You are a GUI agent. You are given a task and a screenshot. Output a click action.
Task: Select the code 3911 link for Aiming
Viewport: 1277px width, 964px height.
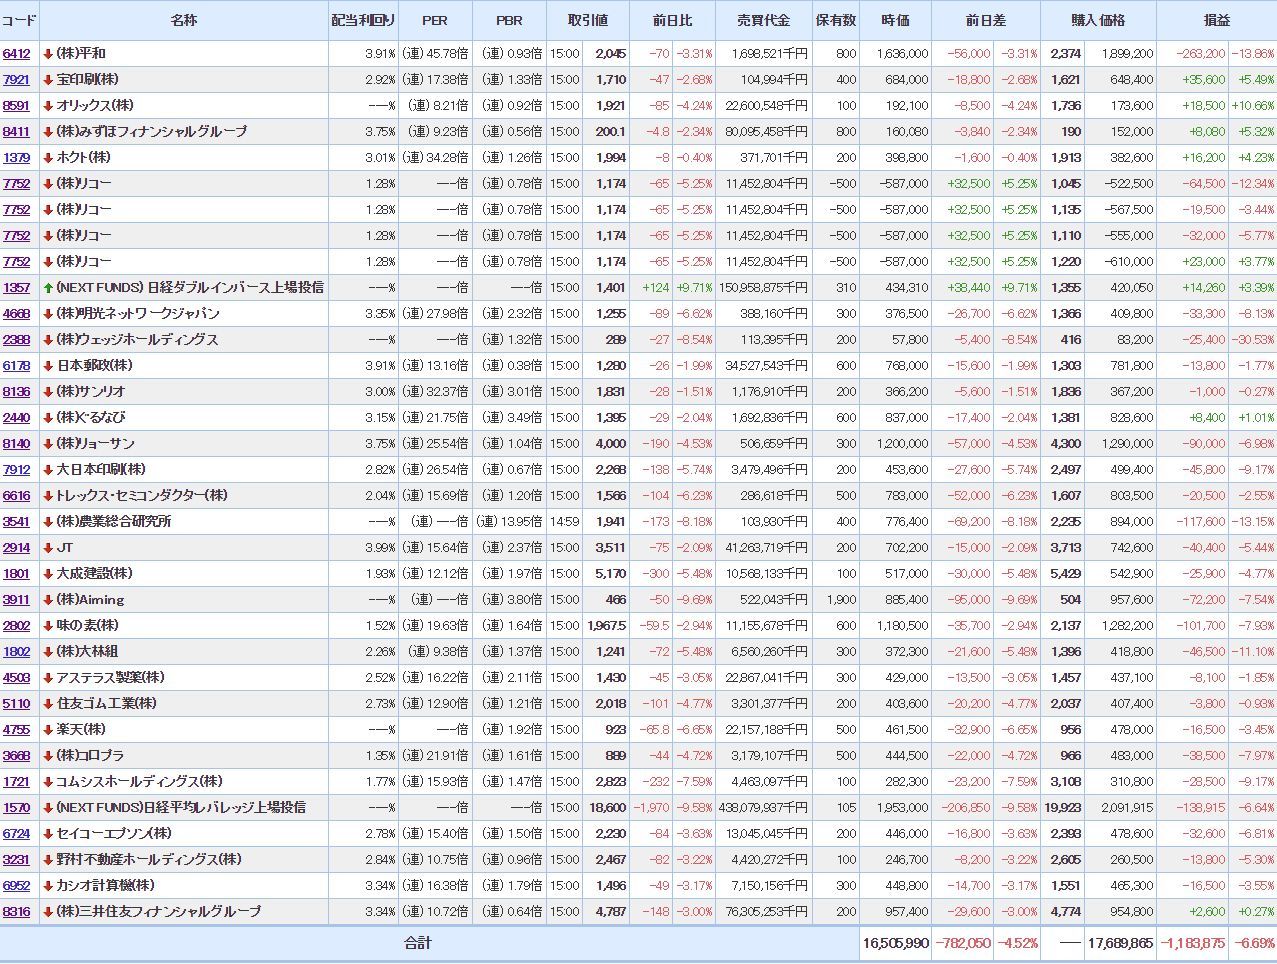pyautogui.click(x=16, y=599)
